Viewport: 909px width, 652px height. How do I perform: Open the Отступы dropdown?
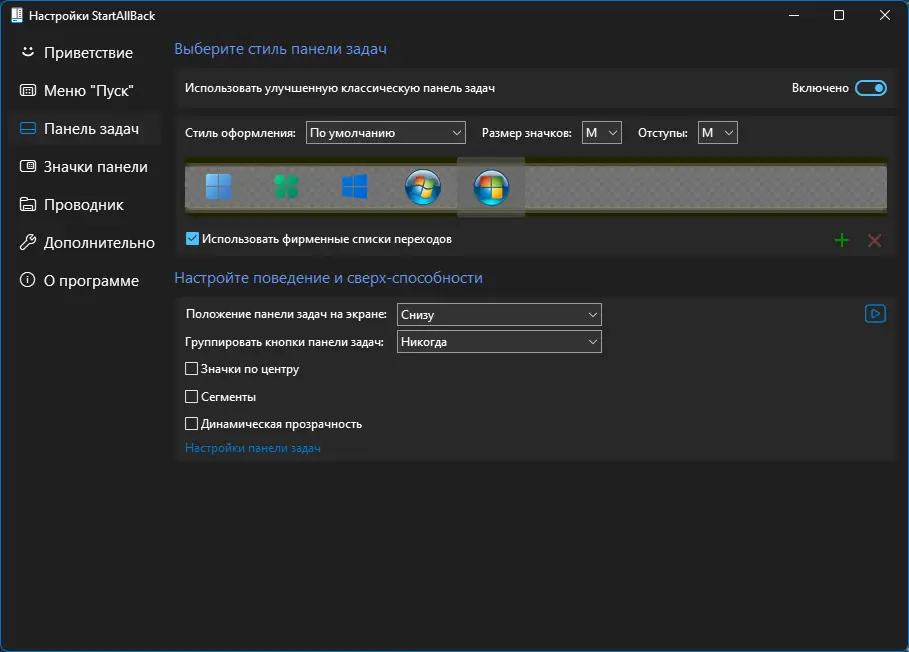point(718,133)
